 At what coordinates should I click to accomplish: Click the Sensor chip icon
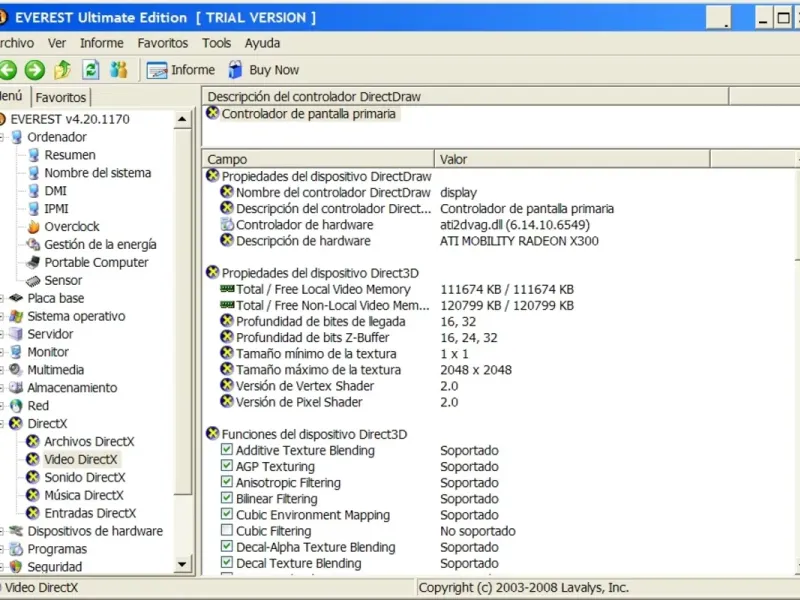point(34,281)
